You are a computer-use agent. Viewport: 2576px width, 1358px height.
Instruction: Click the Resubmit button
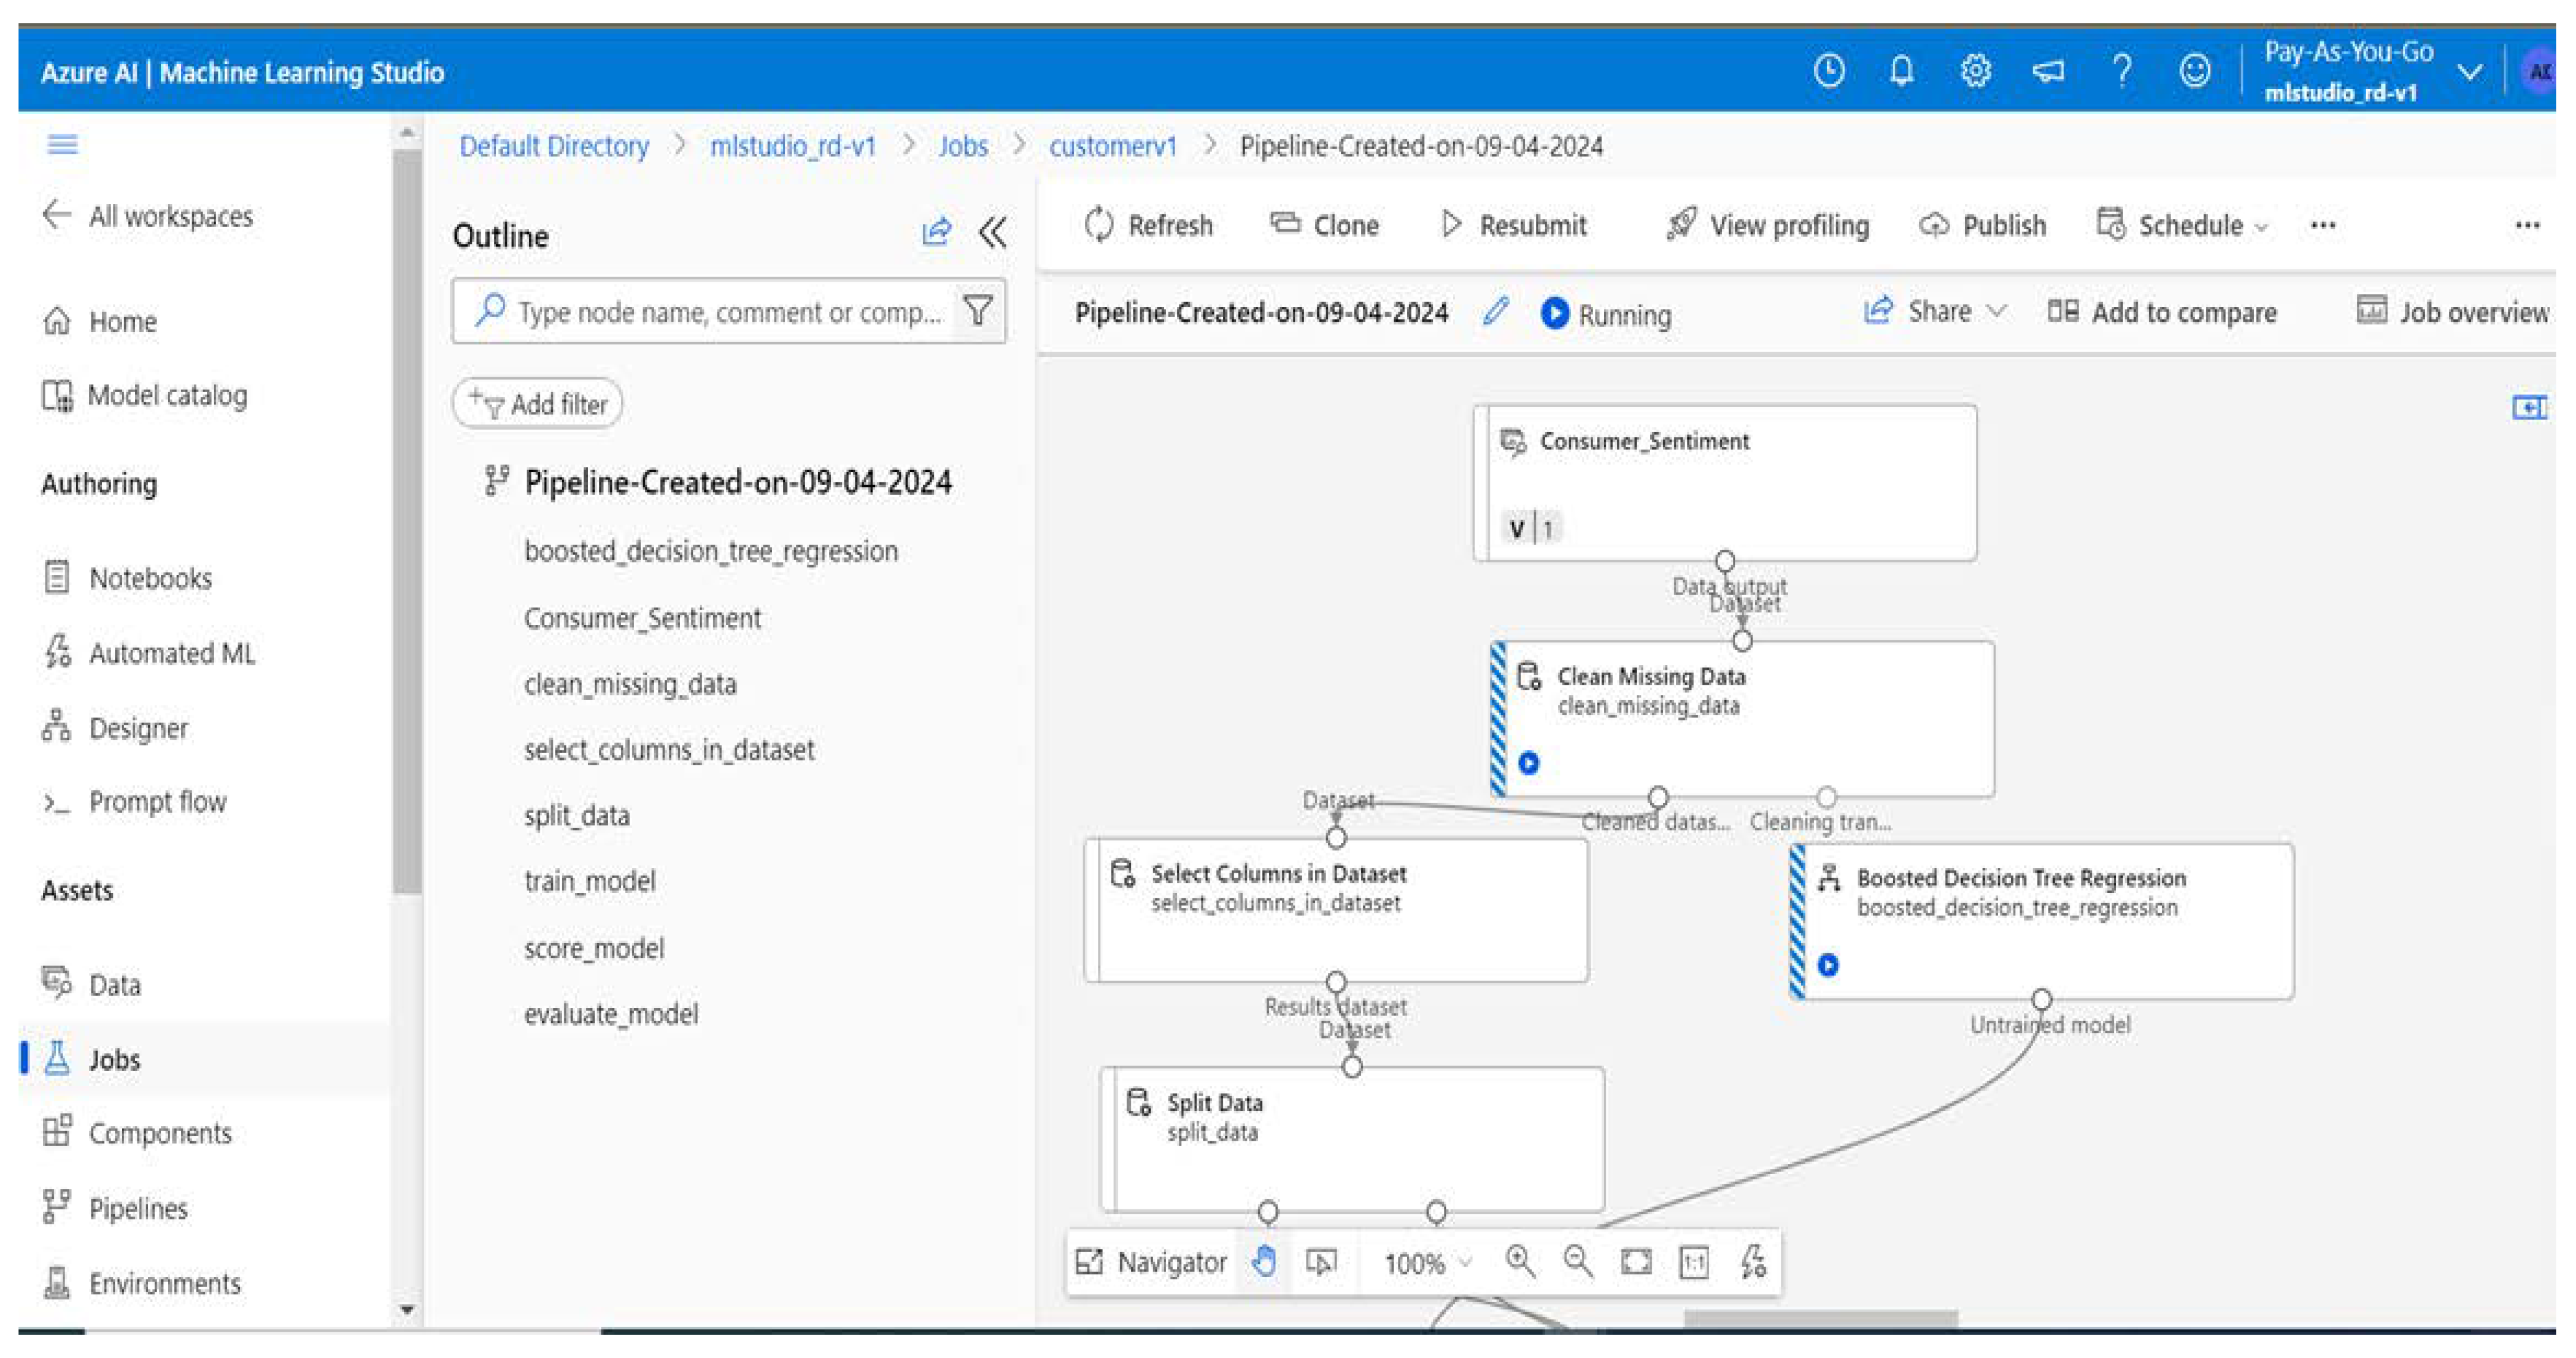[1514, 225]
